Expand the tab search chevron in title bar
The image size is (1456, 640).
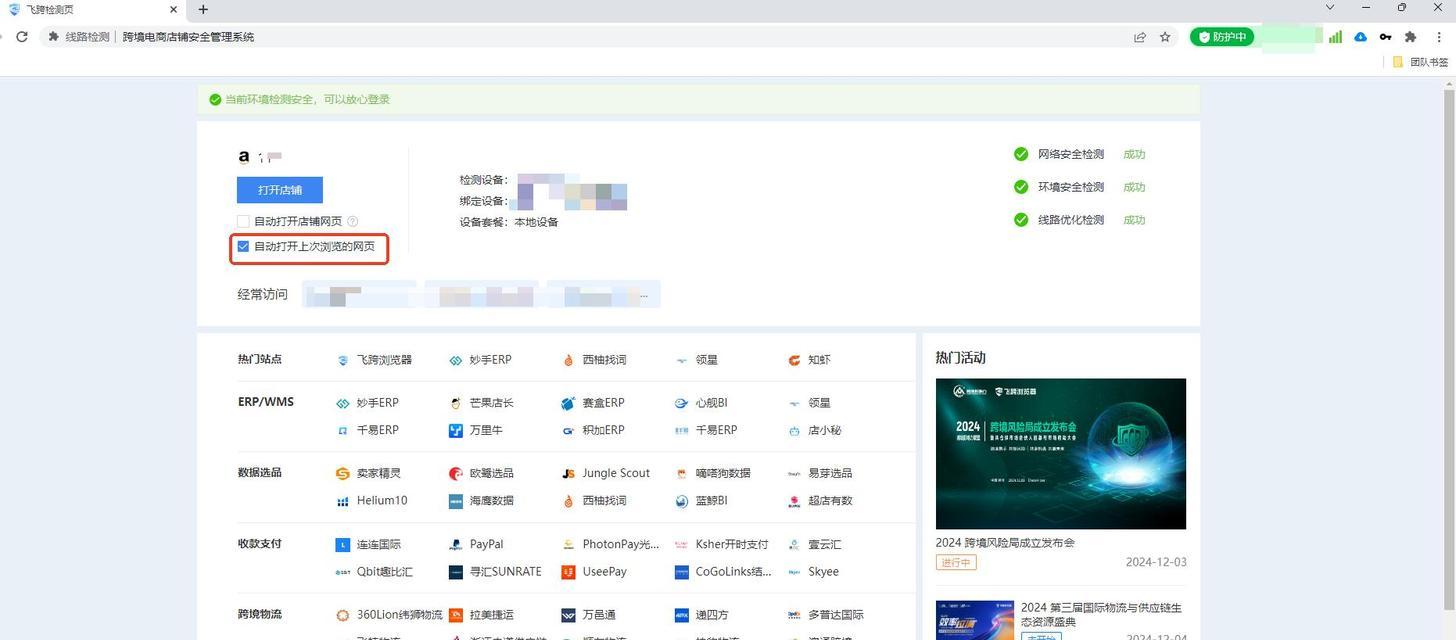[1330, 8]
